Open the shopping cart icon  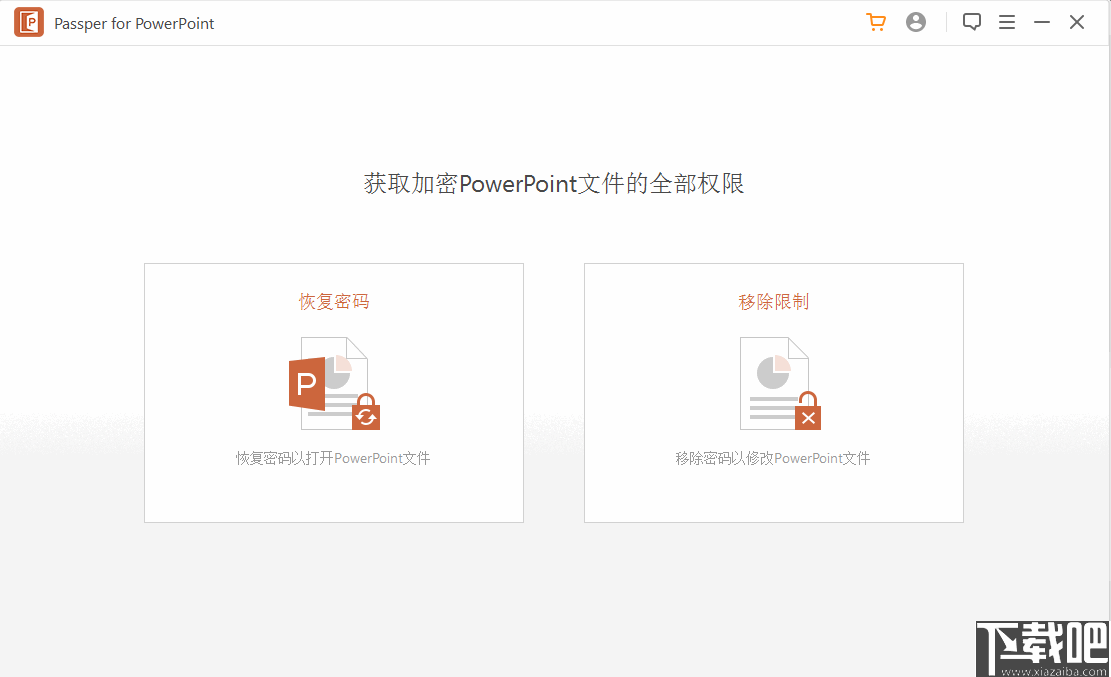pyautogui.click(x=876, y=21)
